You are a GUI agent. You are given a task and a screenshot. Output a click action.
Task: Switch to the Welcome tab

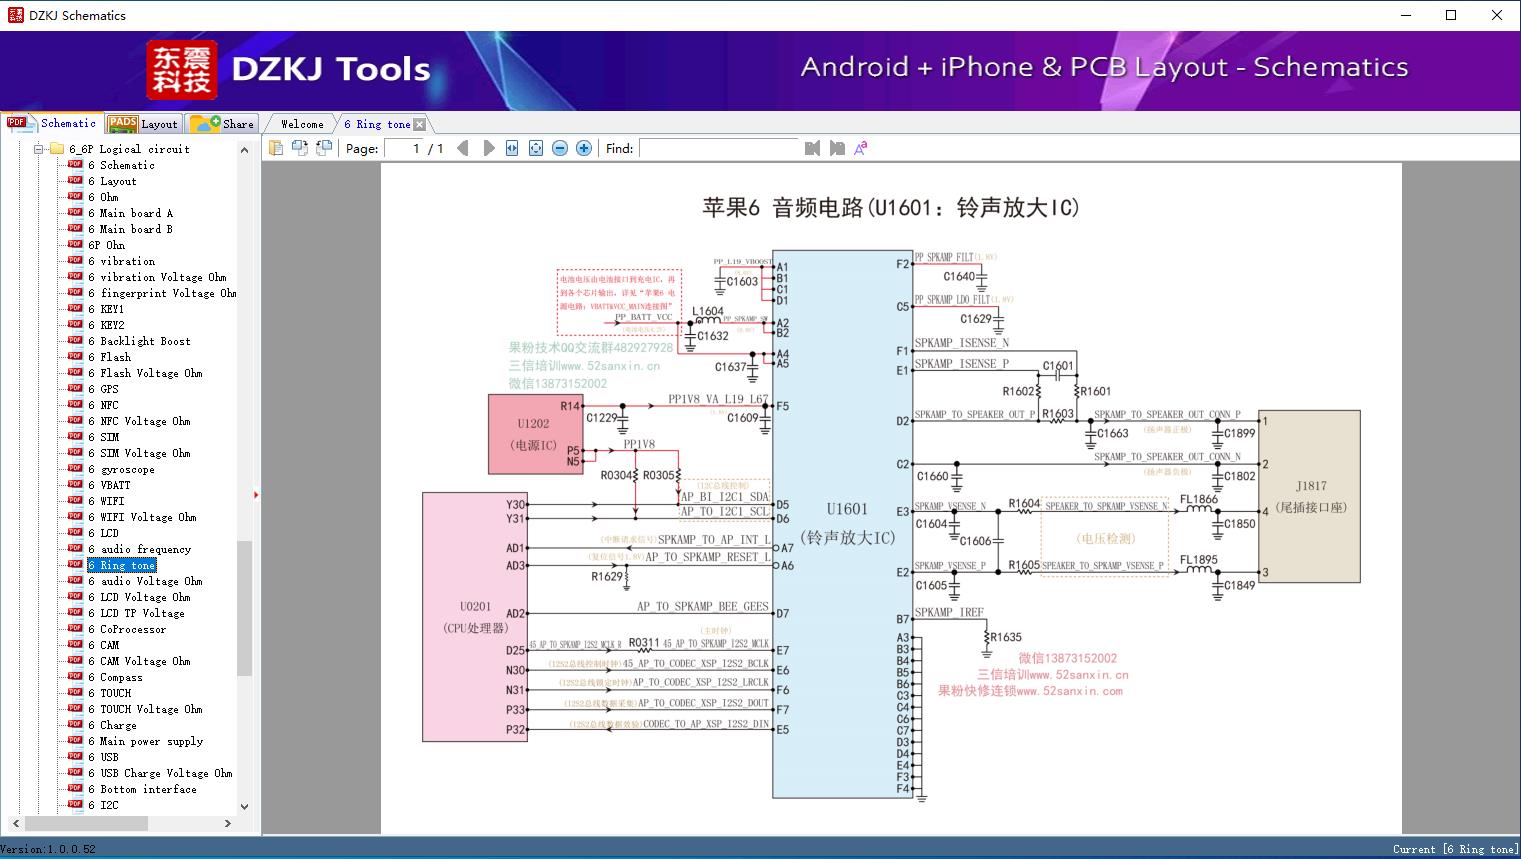[x=302, y=124]
